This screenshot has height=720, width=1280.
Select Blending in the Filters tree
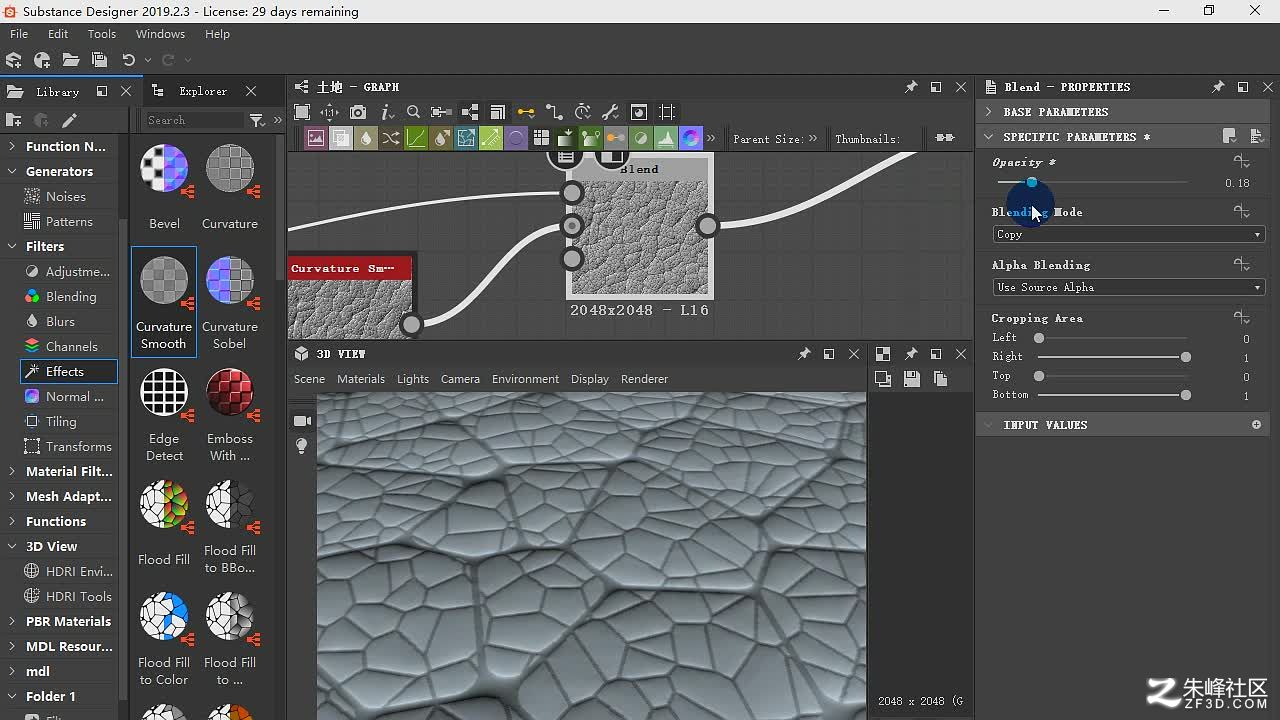(71, 296)
